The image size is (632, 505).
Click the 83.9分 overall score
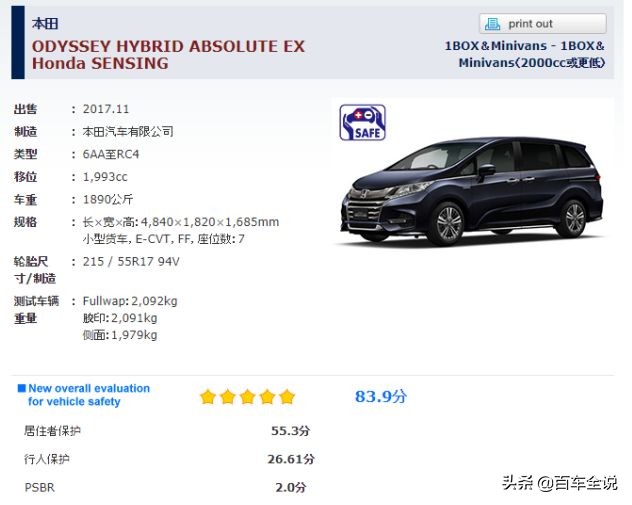381,397
